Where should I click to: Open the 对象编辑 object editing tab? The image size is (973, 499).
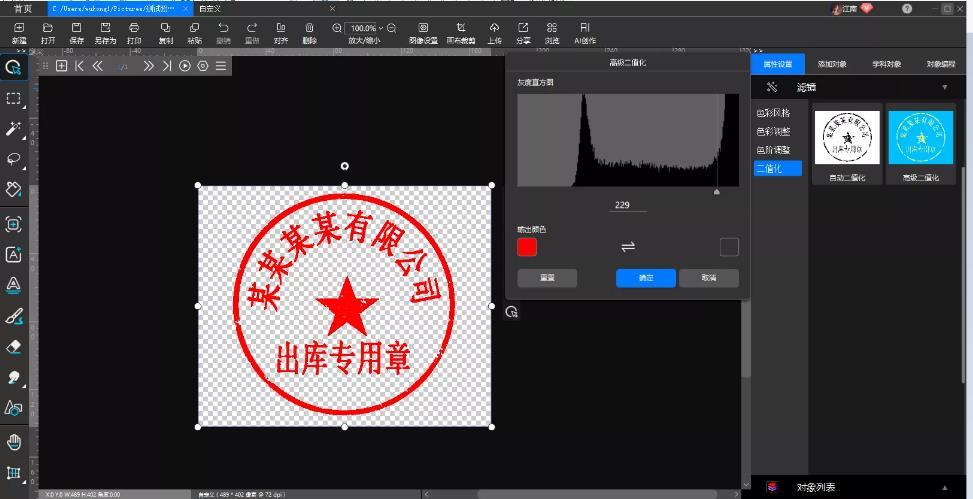(x=941, y=64)
